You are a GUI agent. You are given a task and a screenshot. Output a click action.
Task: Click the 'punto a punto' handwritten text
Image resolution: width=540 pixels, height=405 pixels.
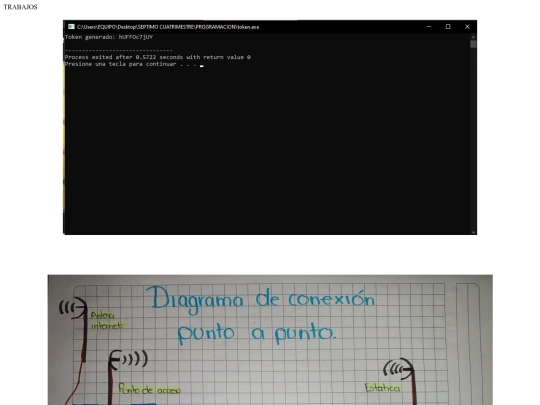click(x=257, y=333)
